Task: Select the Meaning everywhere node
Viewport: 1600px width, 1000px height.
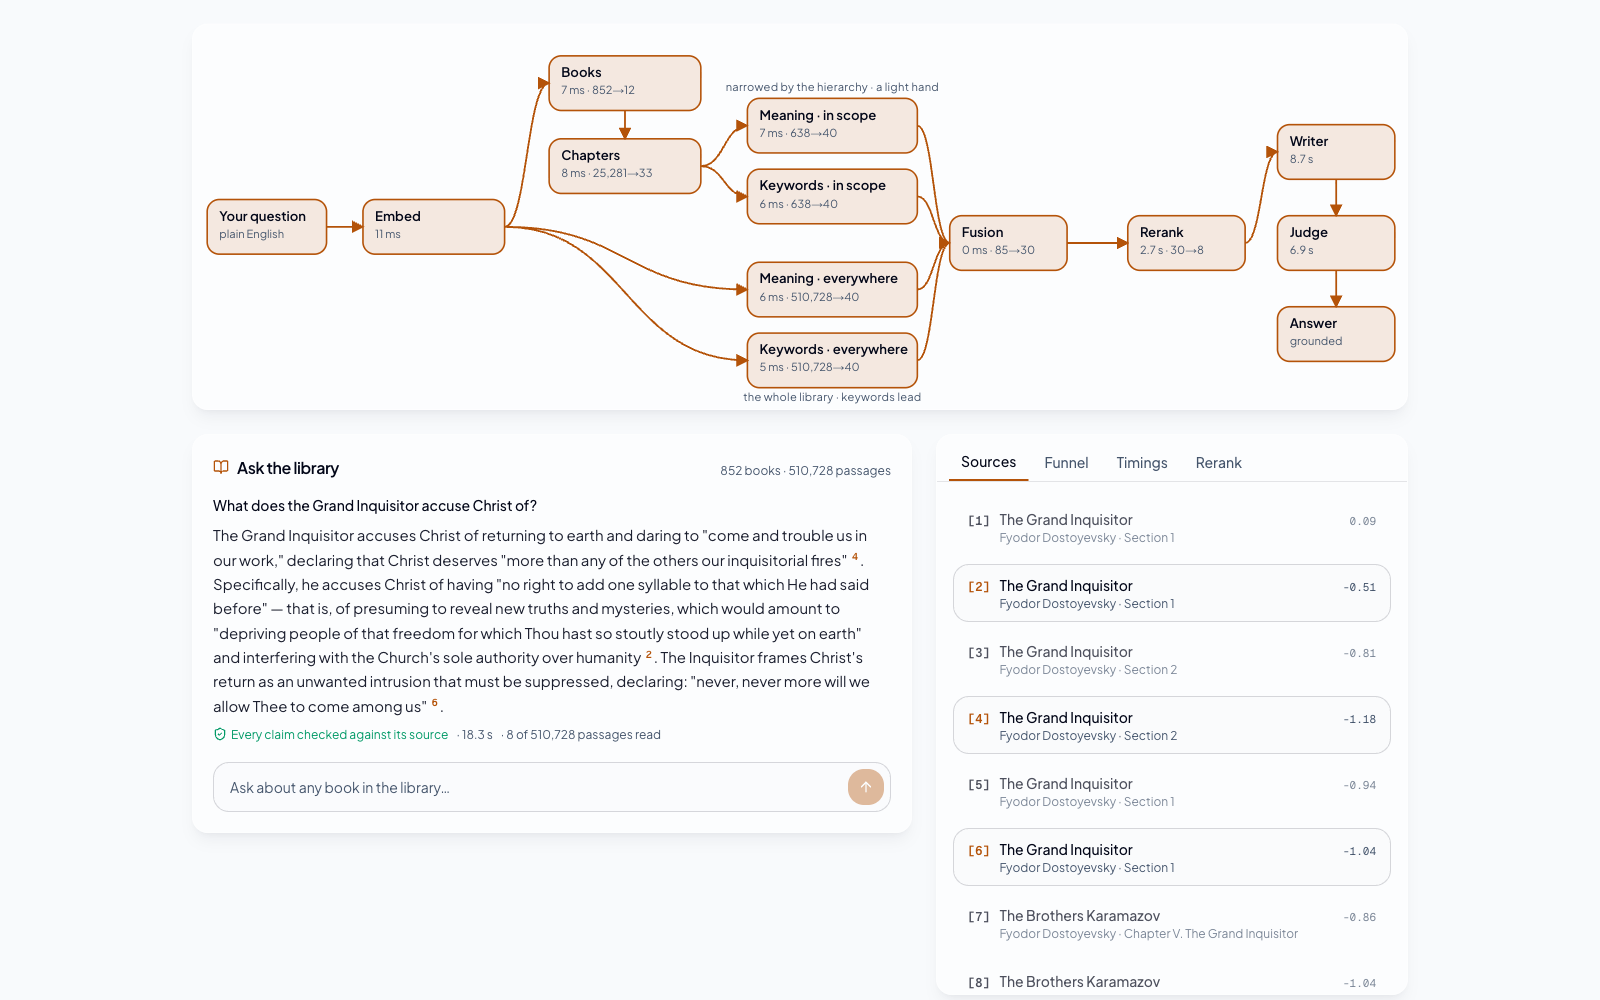Action: click(832, 289)
